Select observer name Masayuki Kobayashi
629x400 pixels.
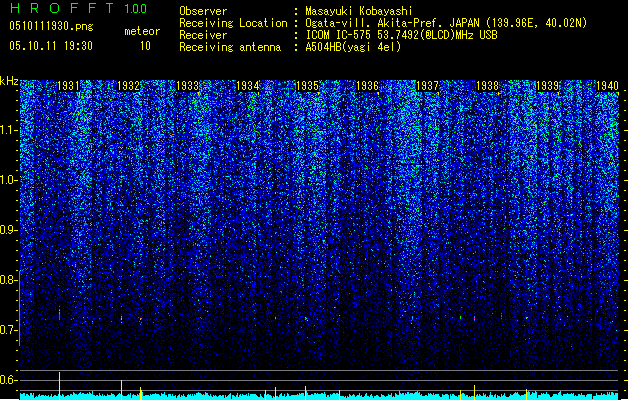pos(359,11)
